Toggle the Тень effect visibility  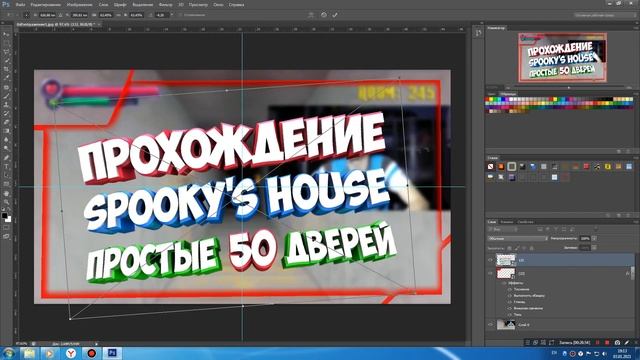pyautogui.click(x=510, y=315)
